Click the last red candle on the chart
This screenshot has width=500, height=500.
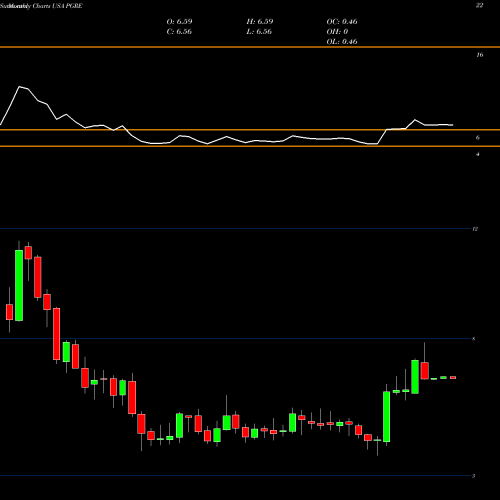[x=453, y=377]
